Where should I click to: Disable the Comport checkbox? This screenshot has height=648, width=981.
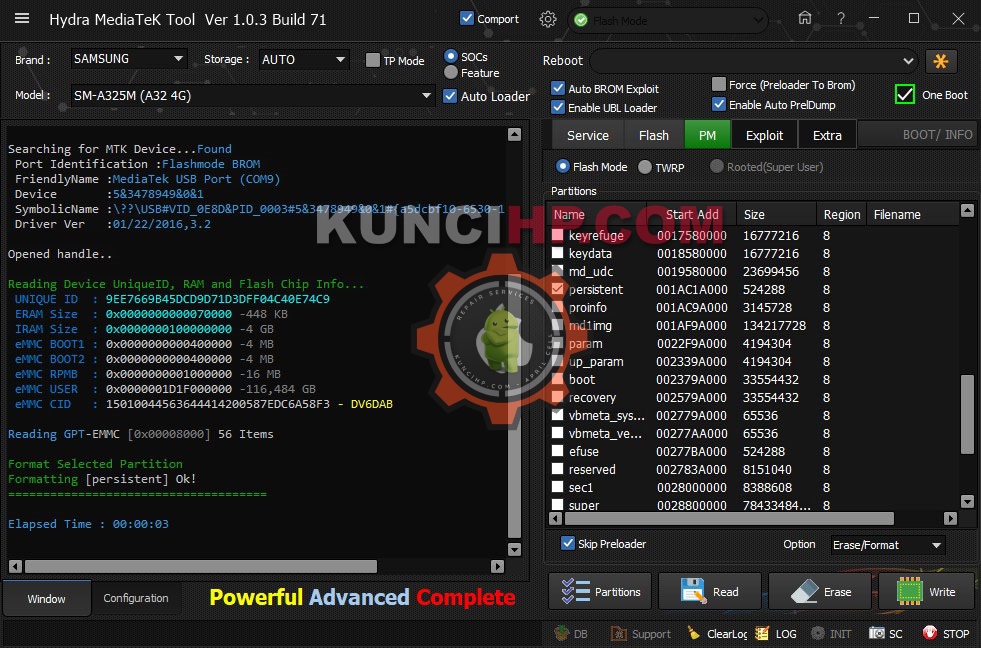[467, 18]
